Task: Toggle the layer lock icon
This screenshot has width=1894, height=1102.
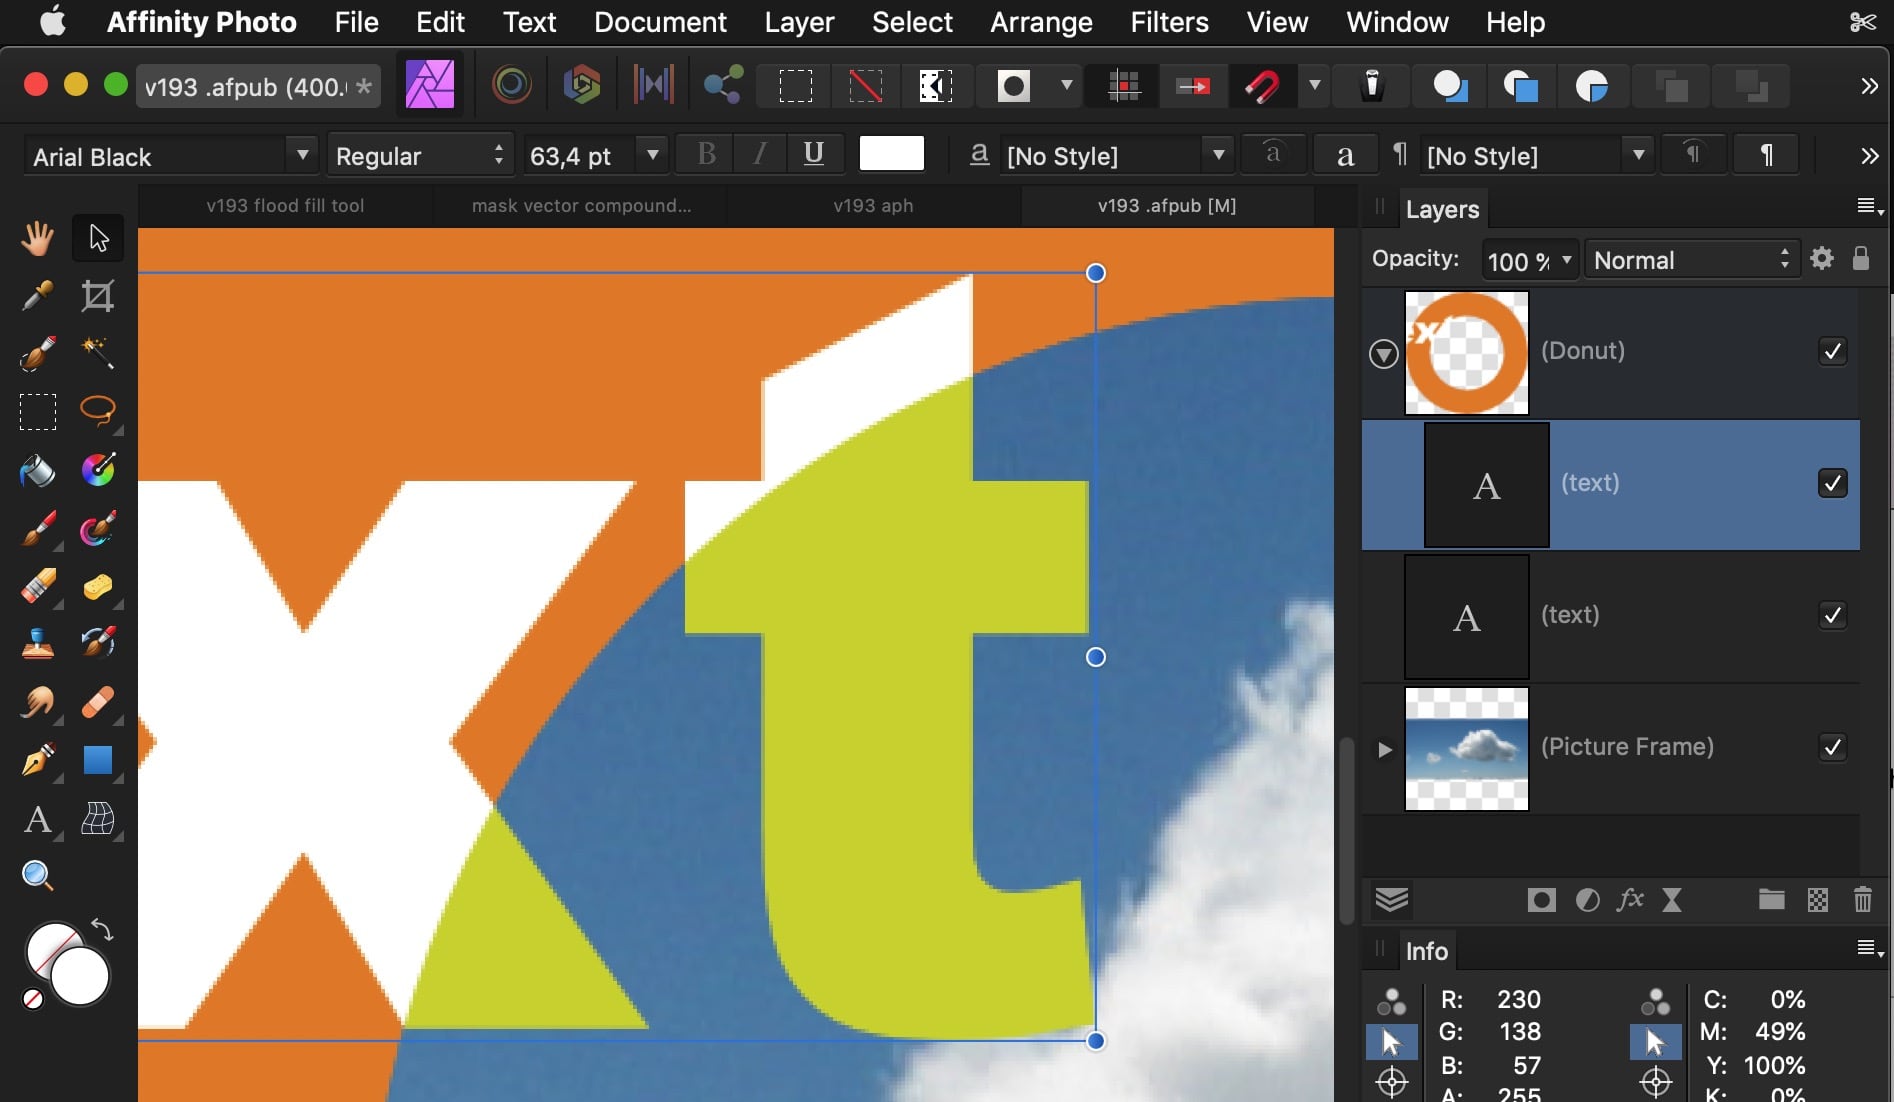Action: point(1860,259)
